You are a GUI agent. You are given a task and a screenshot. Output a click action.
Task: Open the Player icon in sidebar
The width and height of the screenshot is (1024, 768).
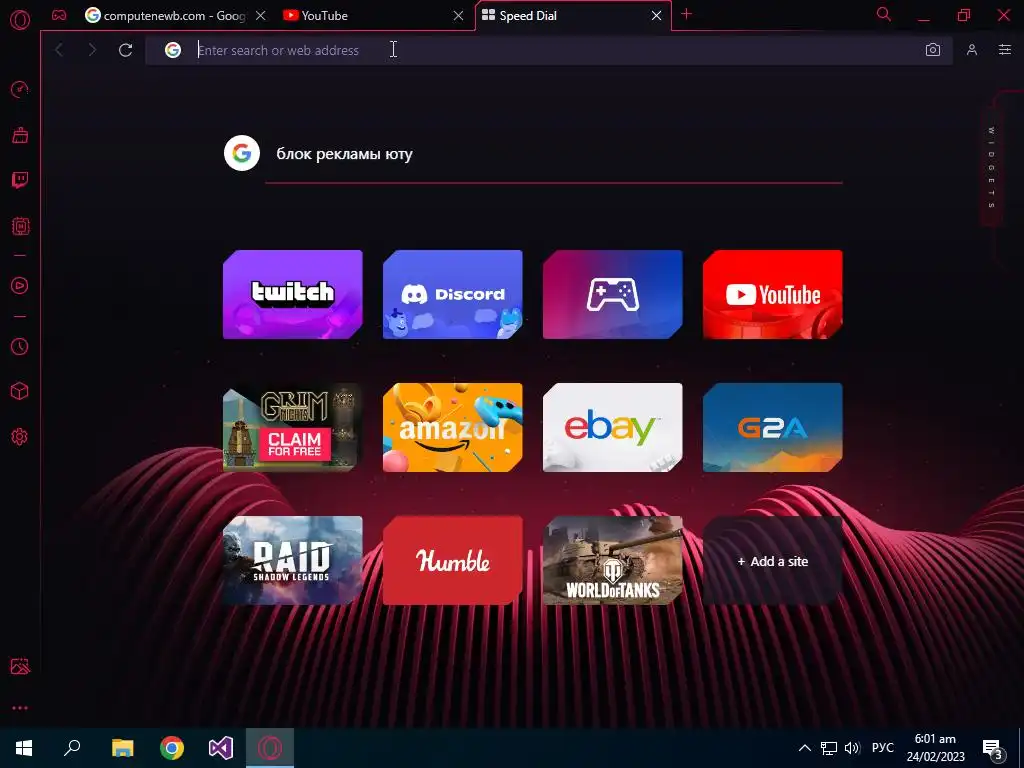[20, 285]
